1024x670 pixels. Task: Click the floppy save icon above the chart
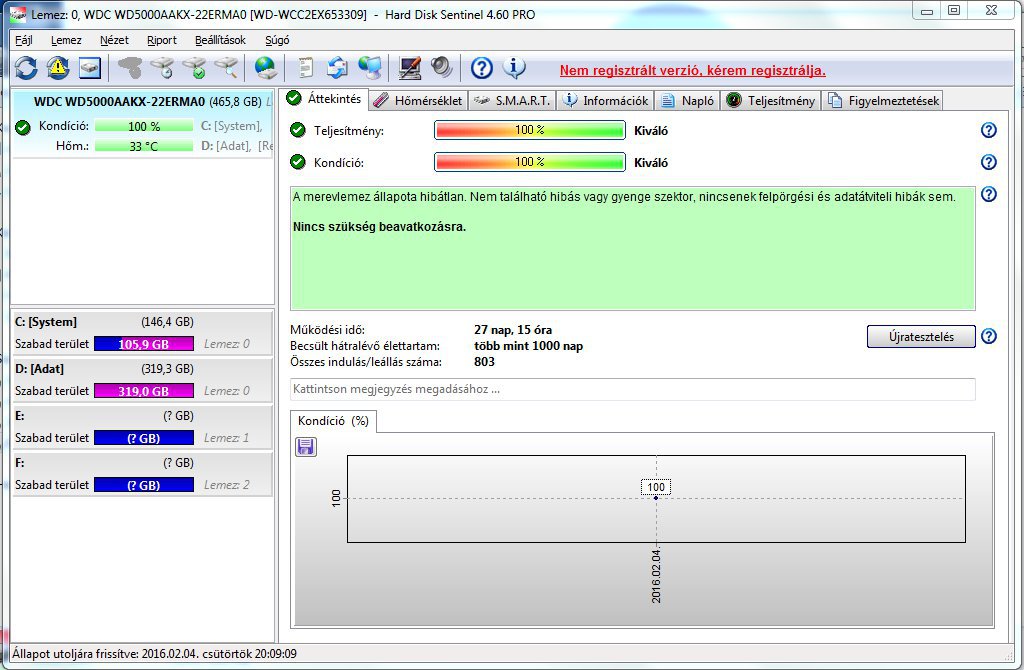point(306,447)
